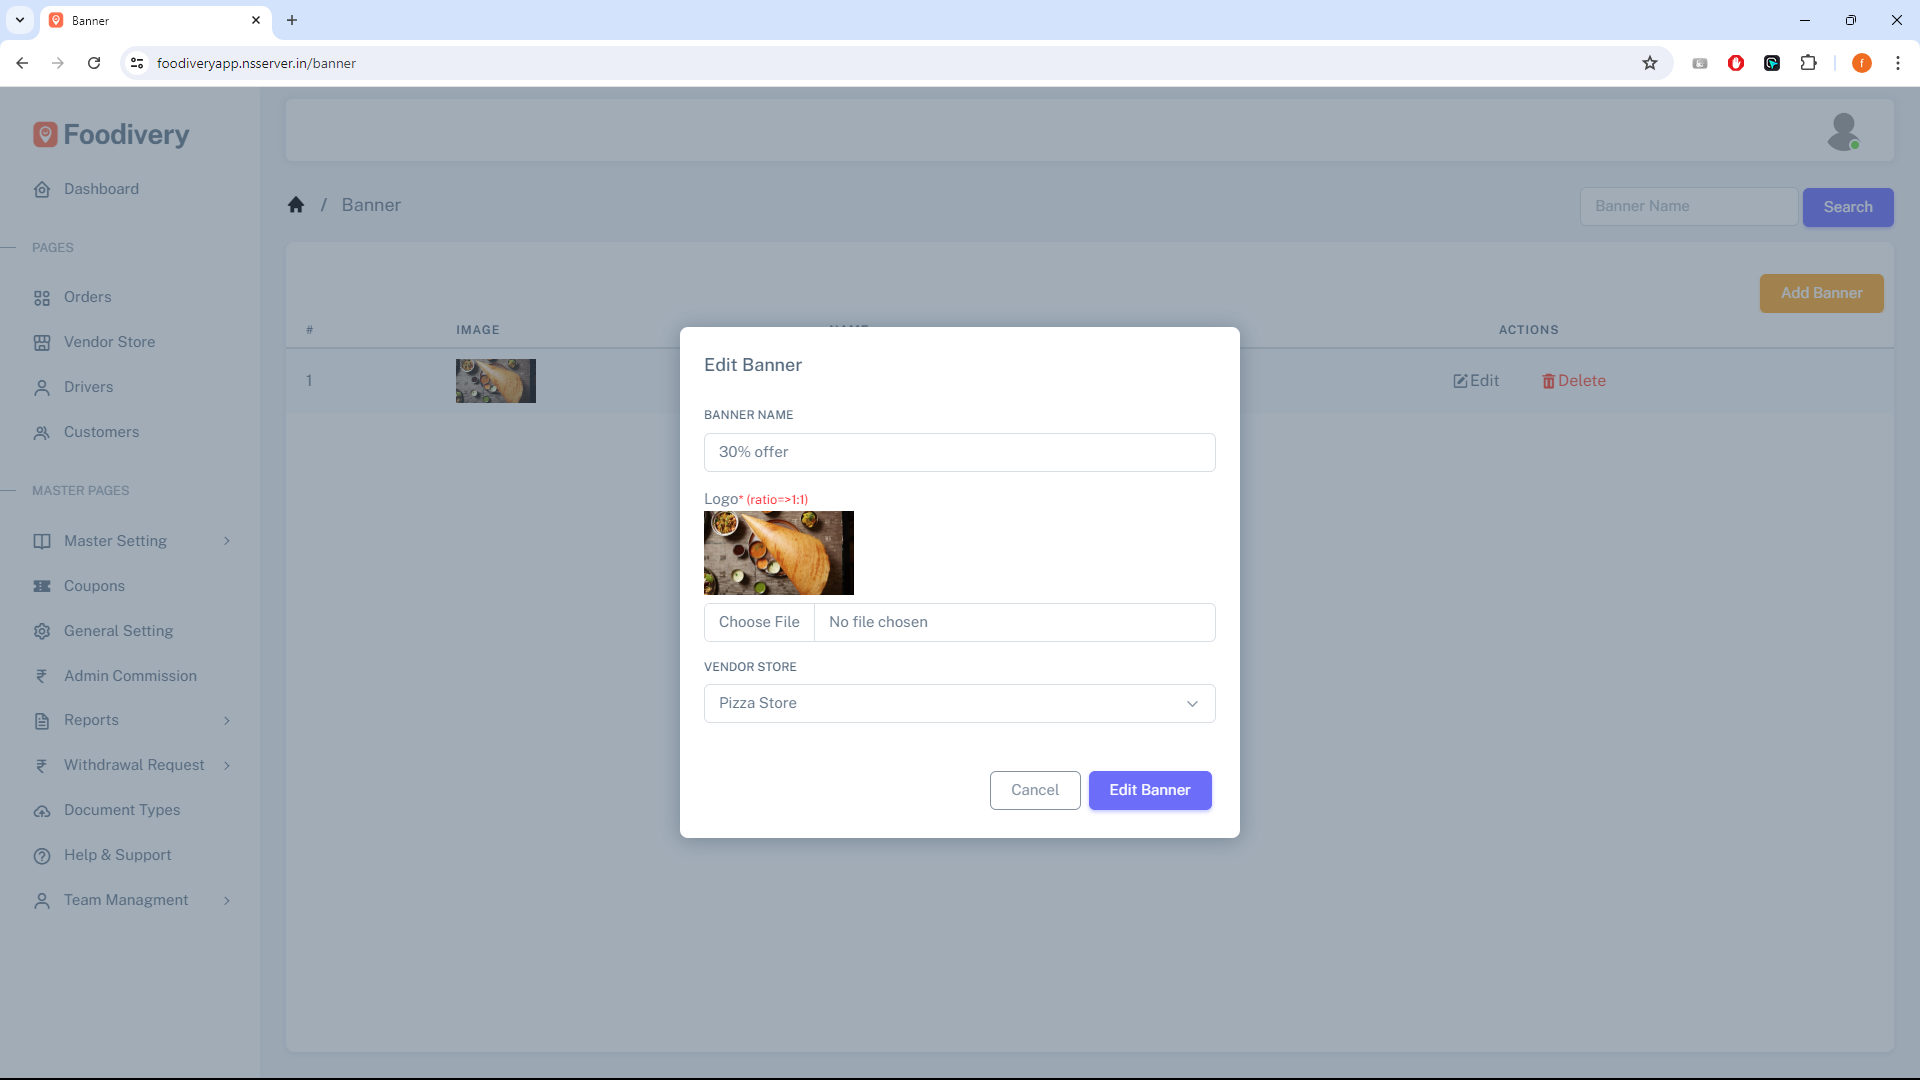Open Document Types via cloud icon

(41, 810)
